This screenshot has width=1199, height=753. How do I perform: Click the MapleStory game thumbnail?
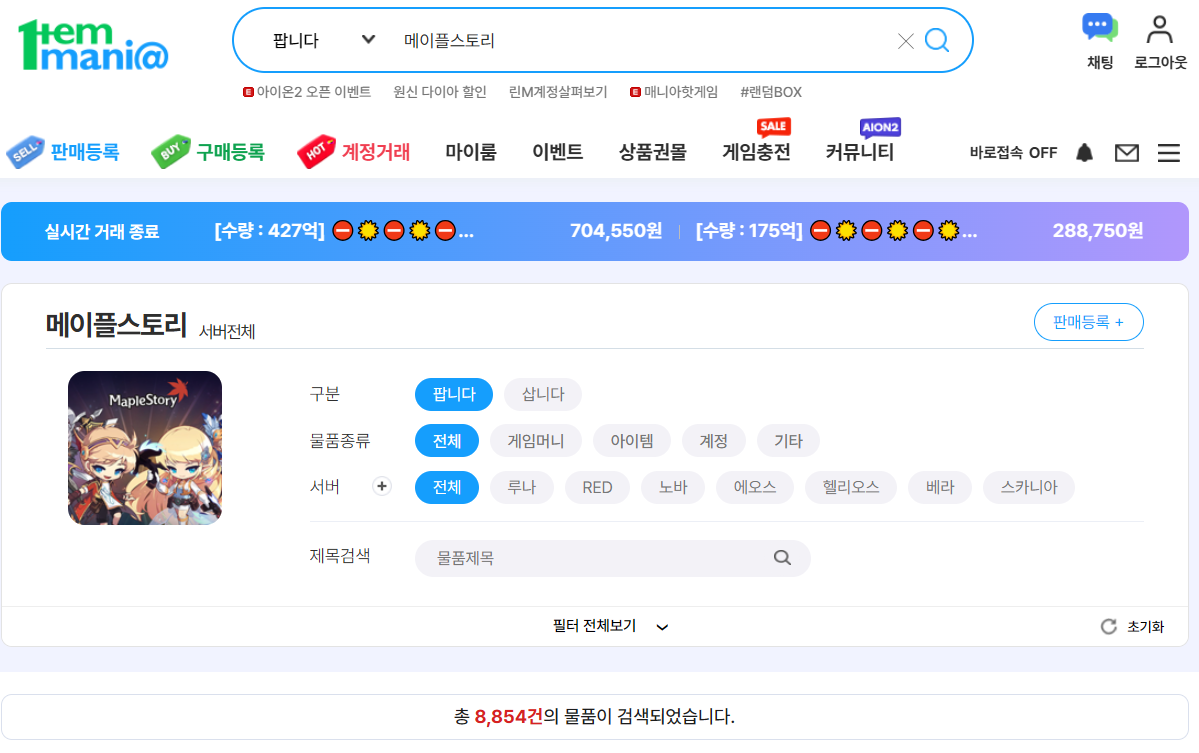pyautogui.click(x=145, y=448)
